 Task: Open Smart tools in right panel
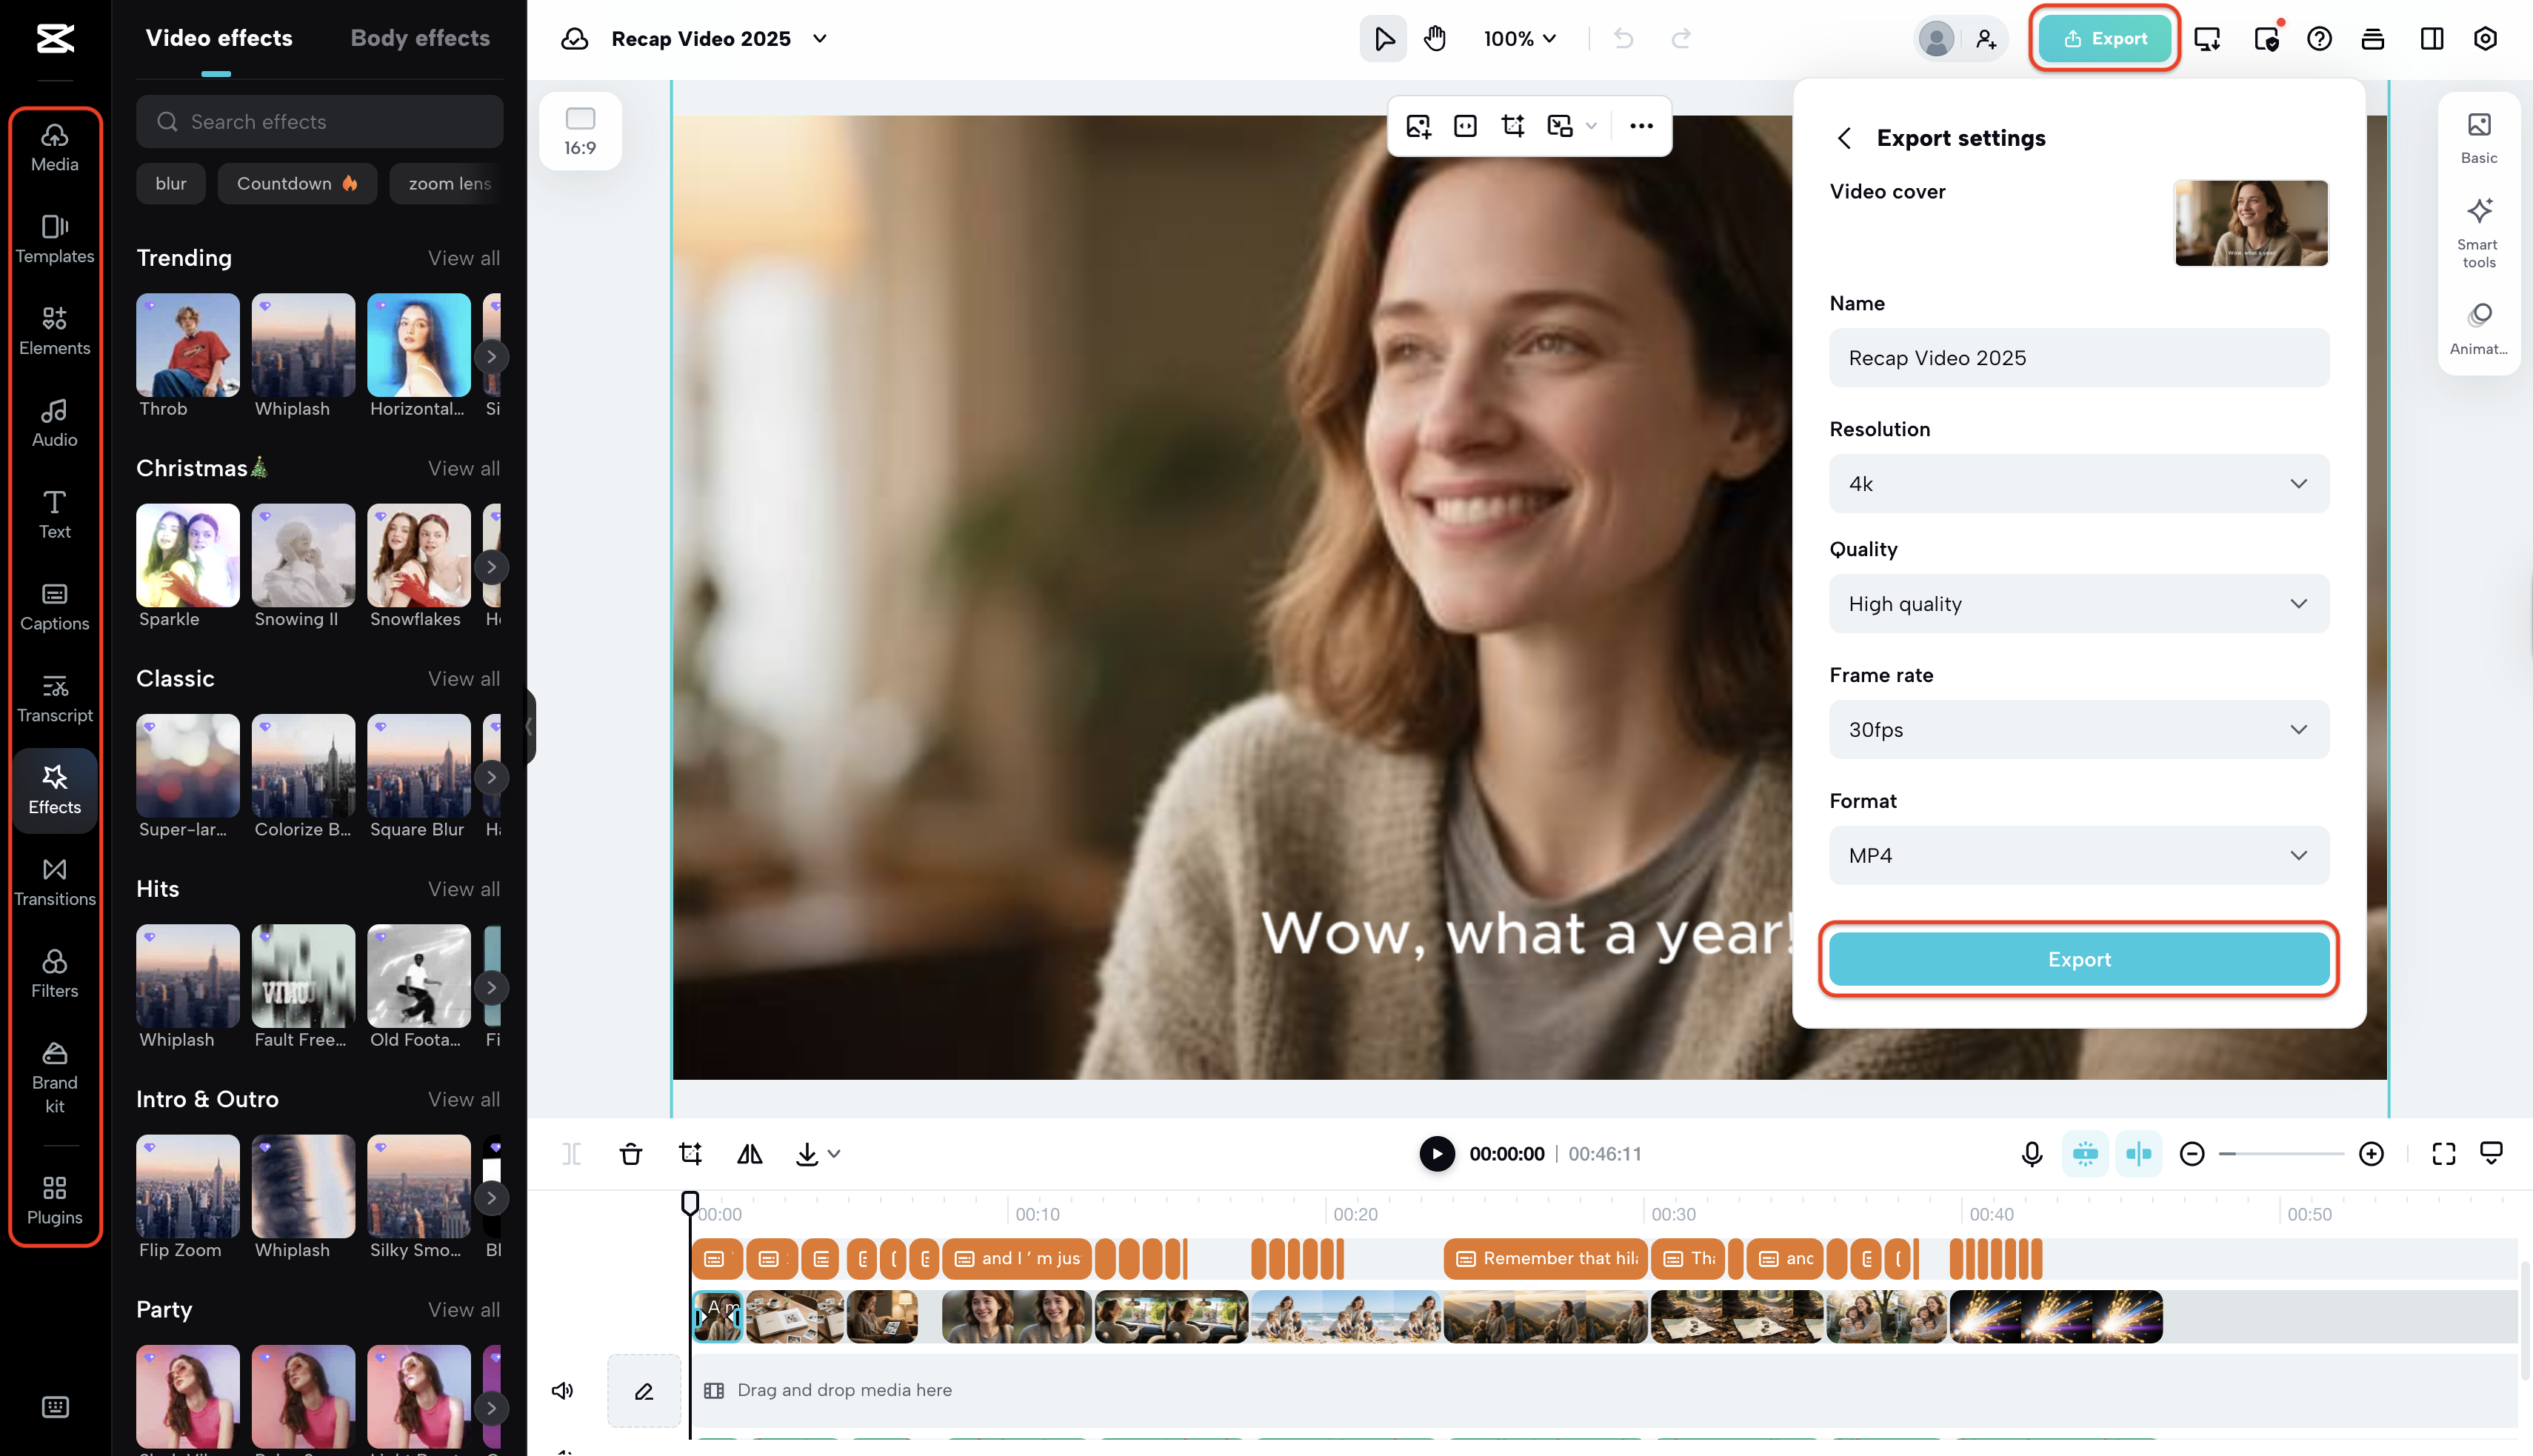[2478, 232]
